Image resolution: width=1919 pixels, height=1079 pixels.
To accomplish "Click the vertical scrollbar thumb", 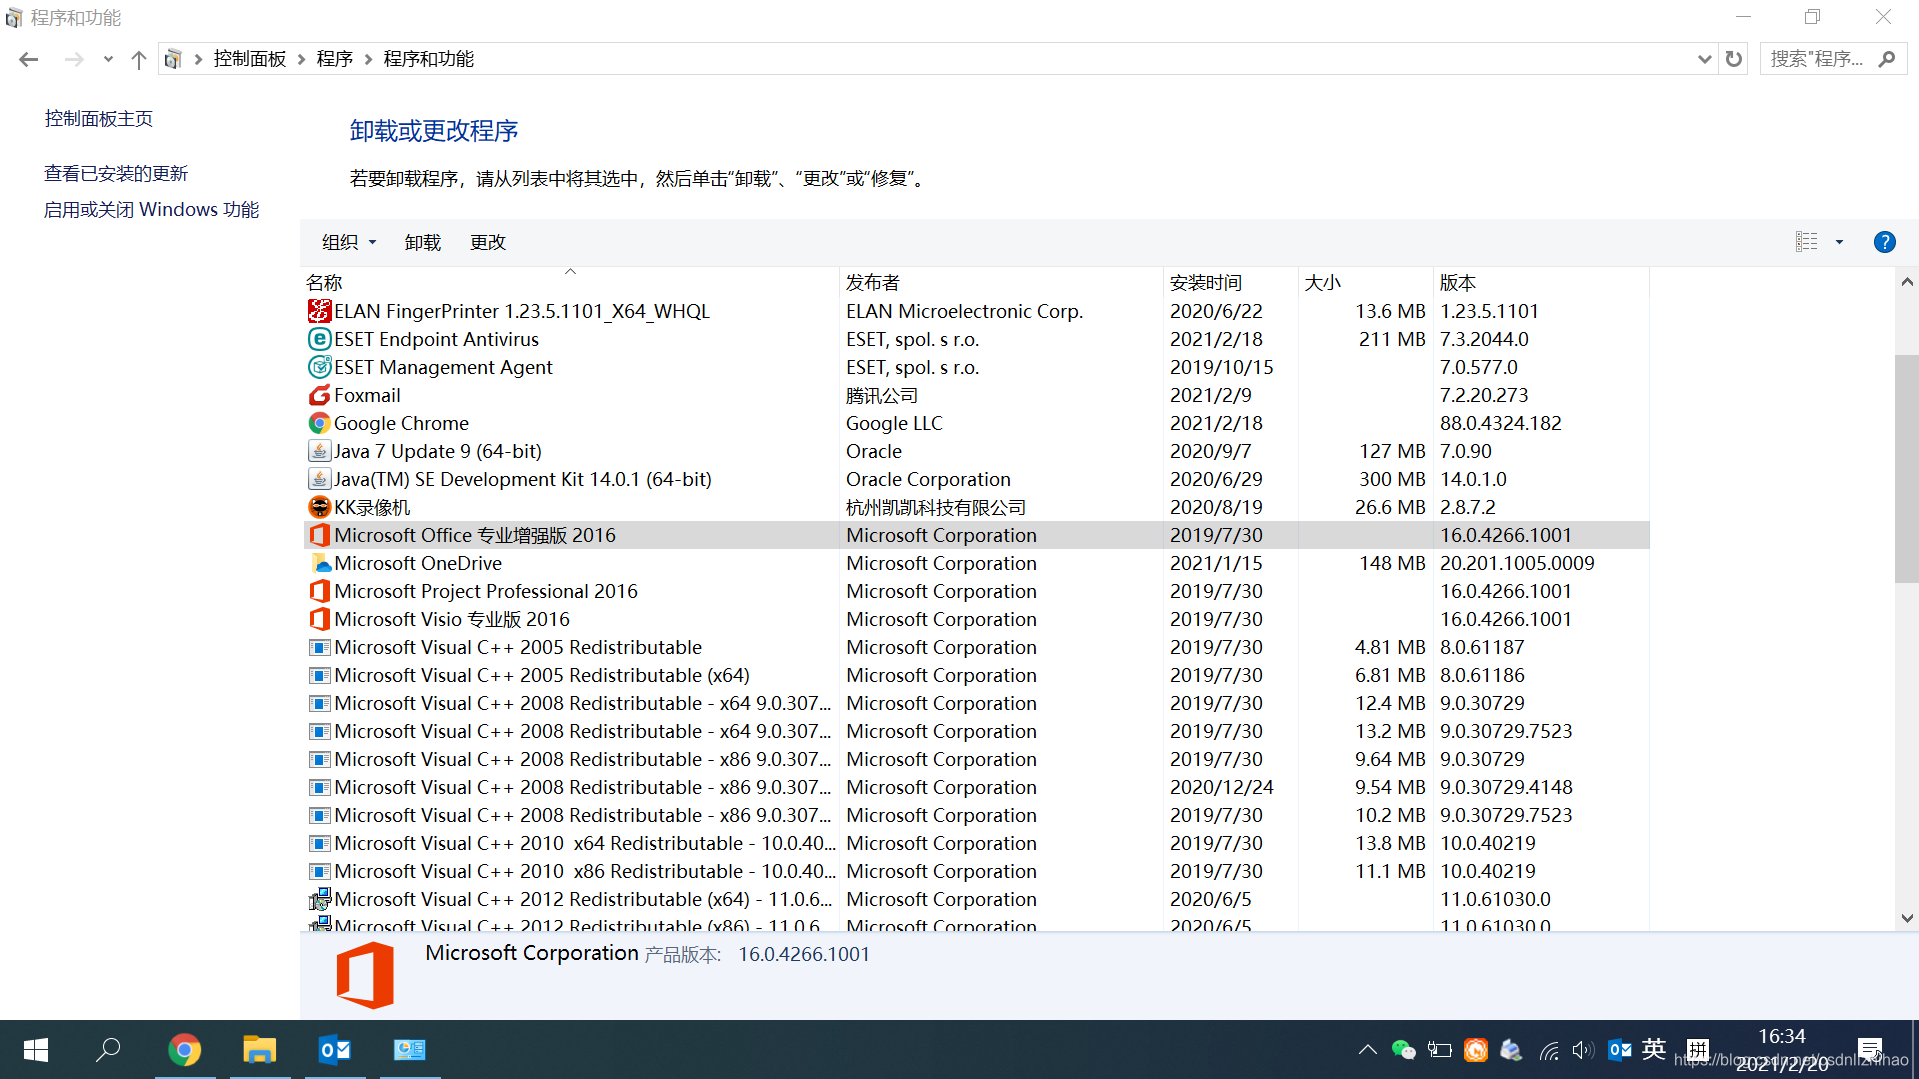I will click(1906, 468).
